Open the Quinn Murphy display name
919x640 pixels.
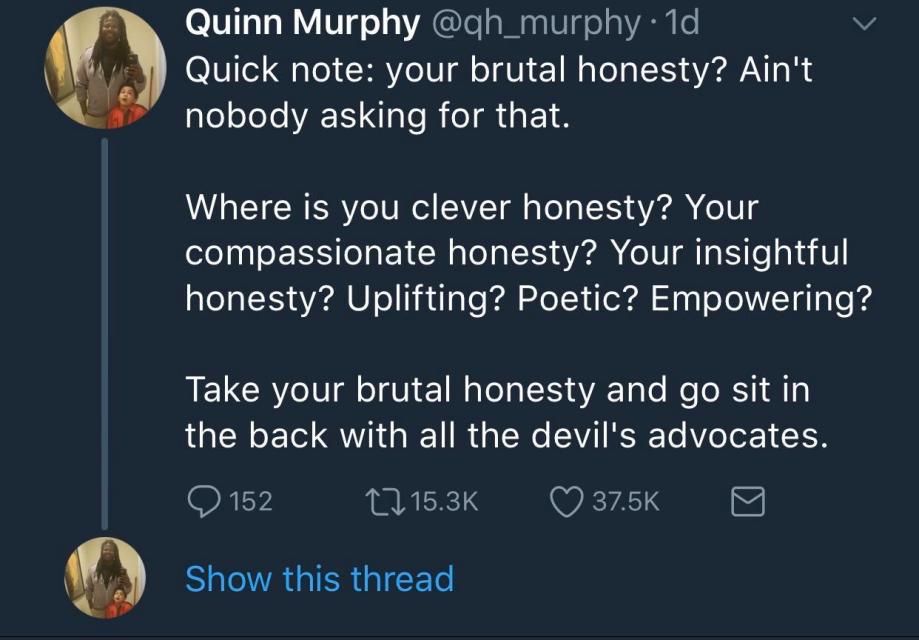[x=302, y=22]
